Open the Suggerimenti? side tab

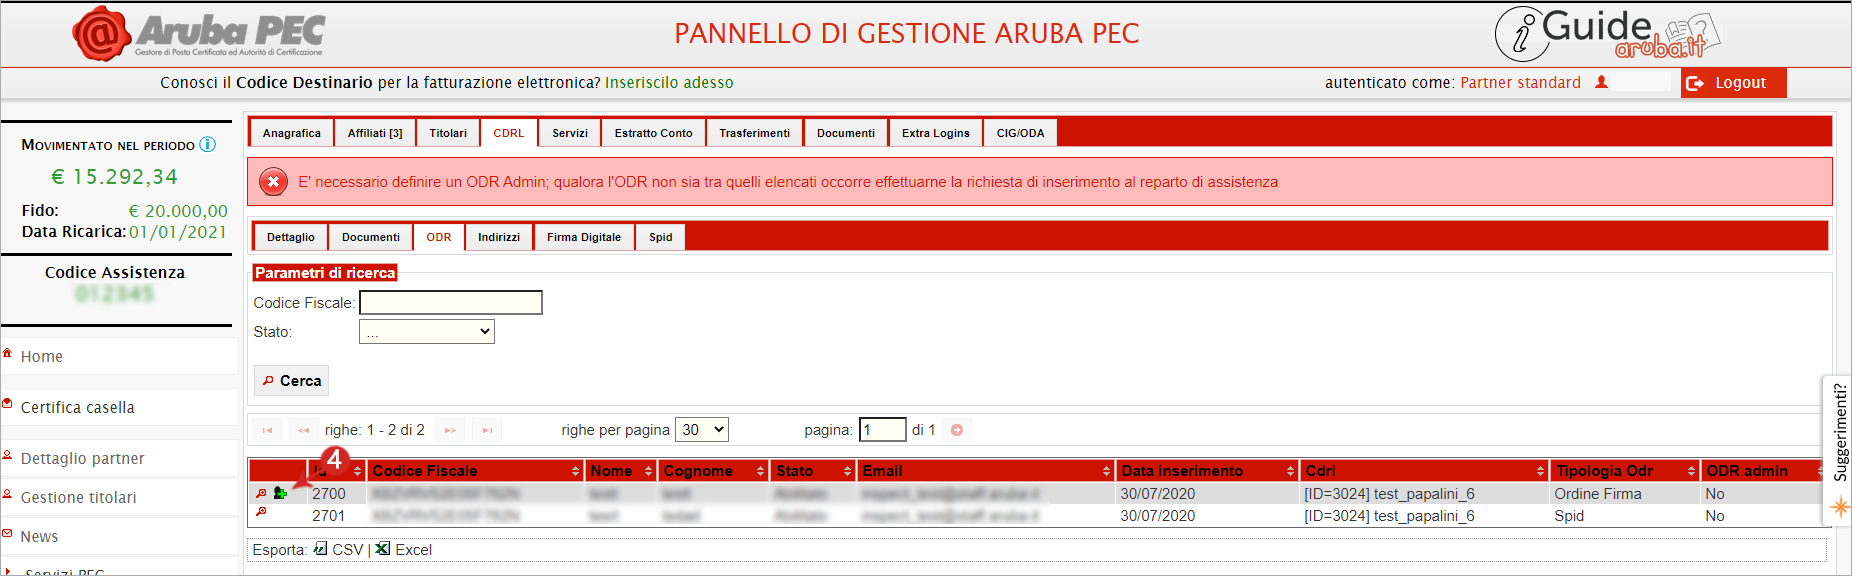1839,433
